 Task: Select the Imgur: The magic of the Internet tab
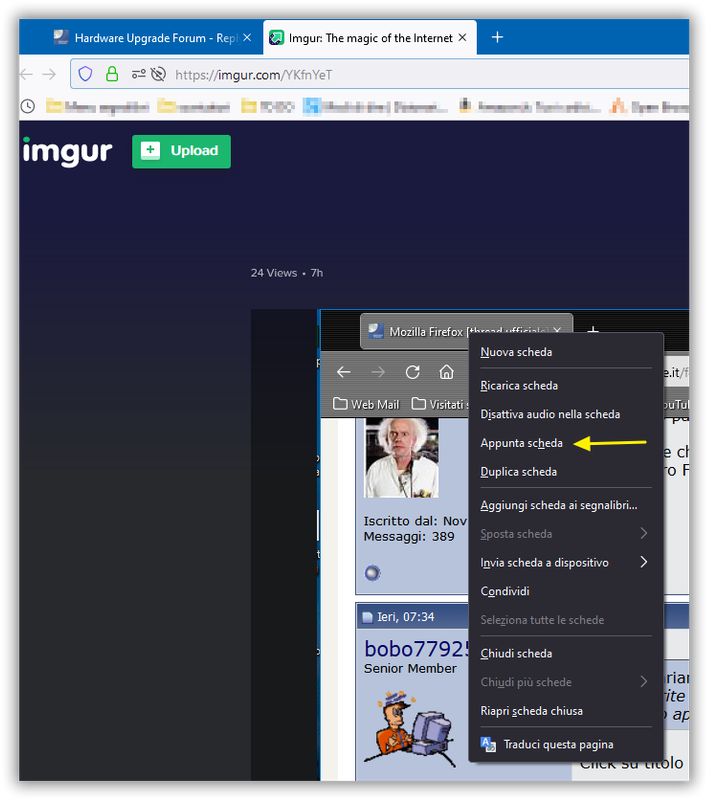click(x=370, y=38)
